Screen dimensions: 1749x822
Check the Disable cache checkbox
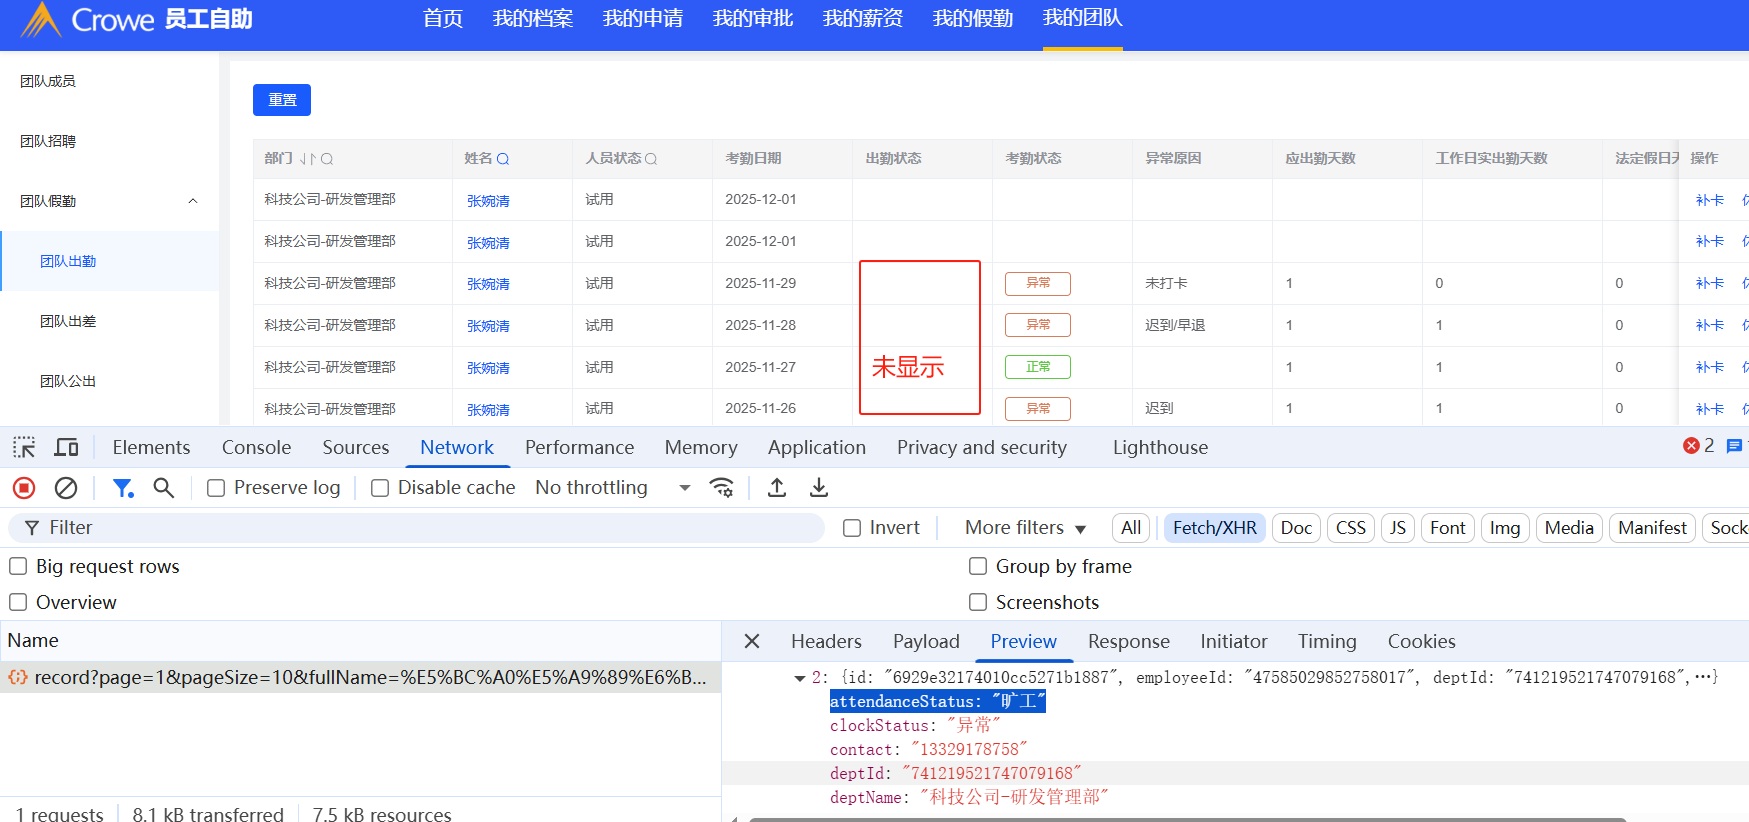coord(380,488)
